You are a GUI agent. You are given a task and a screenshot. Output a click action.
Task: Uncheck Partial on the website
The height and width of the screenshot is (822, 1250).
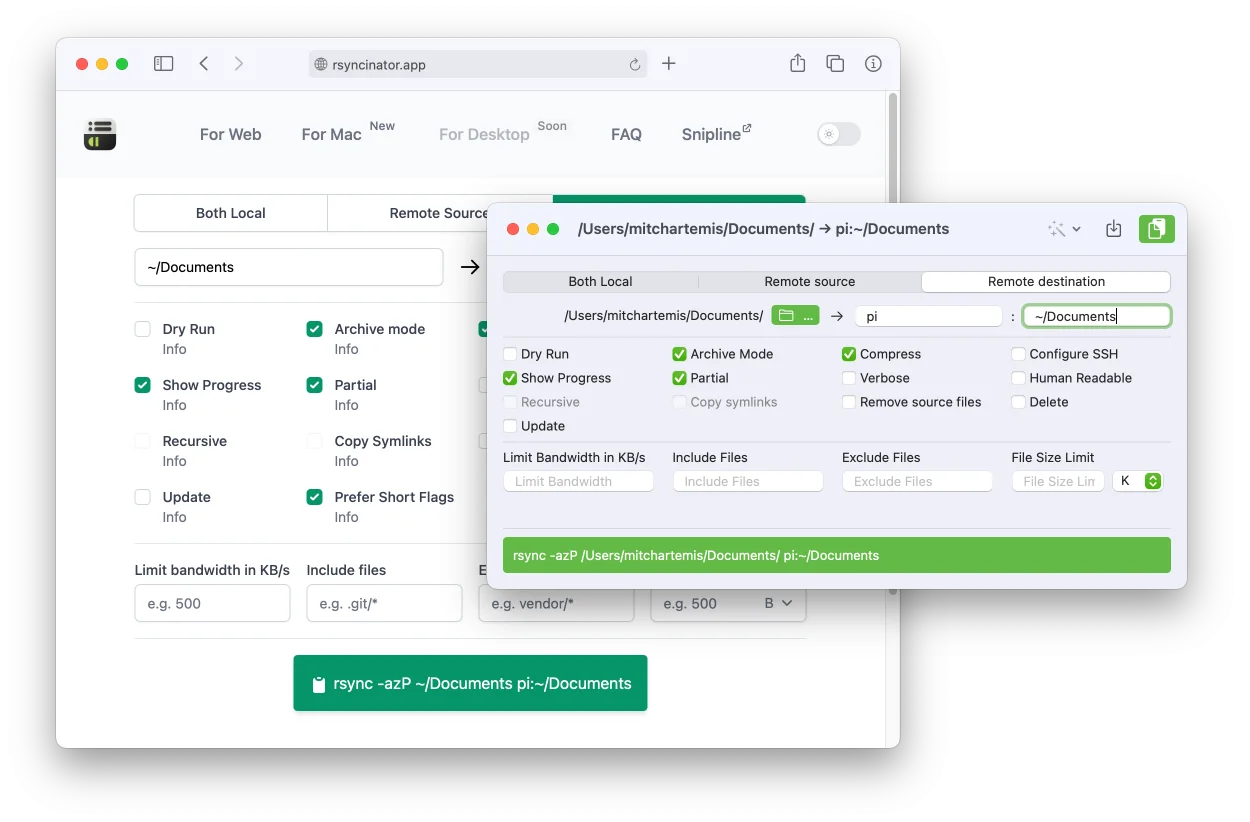coord(315,385)
